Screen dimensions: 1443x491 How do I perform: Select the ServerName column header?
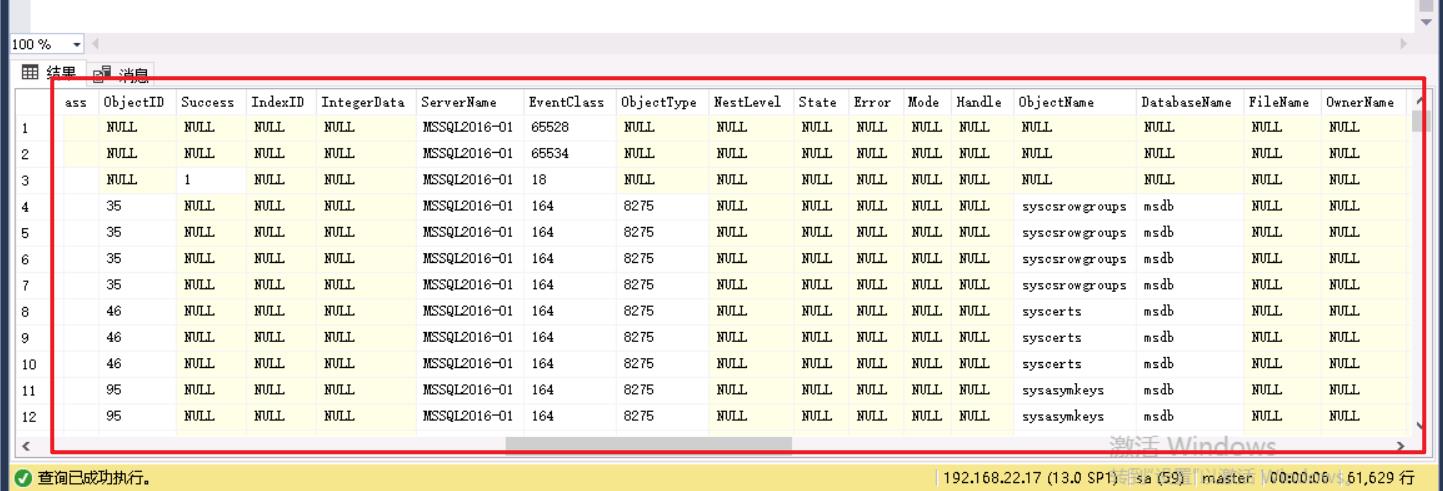pos(459,102)
